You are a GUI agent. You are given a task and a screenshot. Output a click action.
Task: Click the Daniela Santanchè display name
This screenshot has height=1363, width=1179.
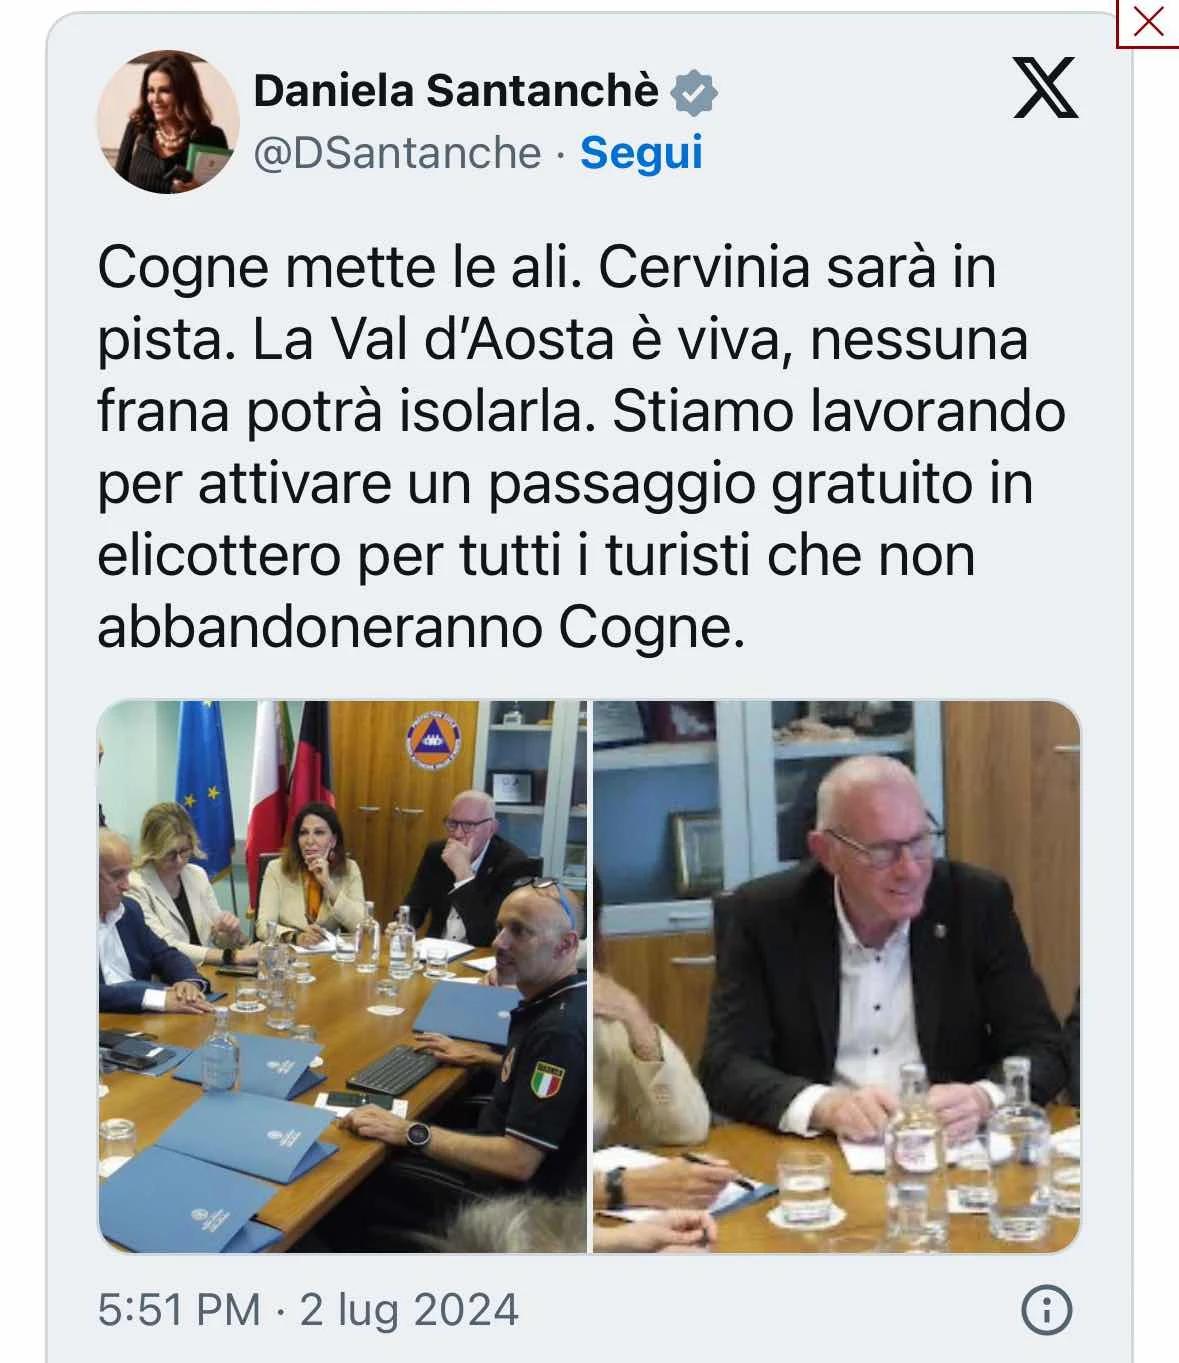pyautogui.click(x=456, y=91)
